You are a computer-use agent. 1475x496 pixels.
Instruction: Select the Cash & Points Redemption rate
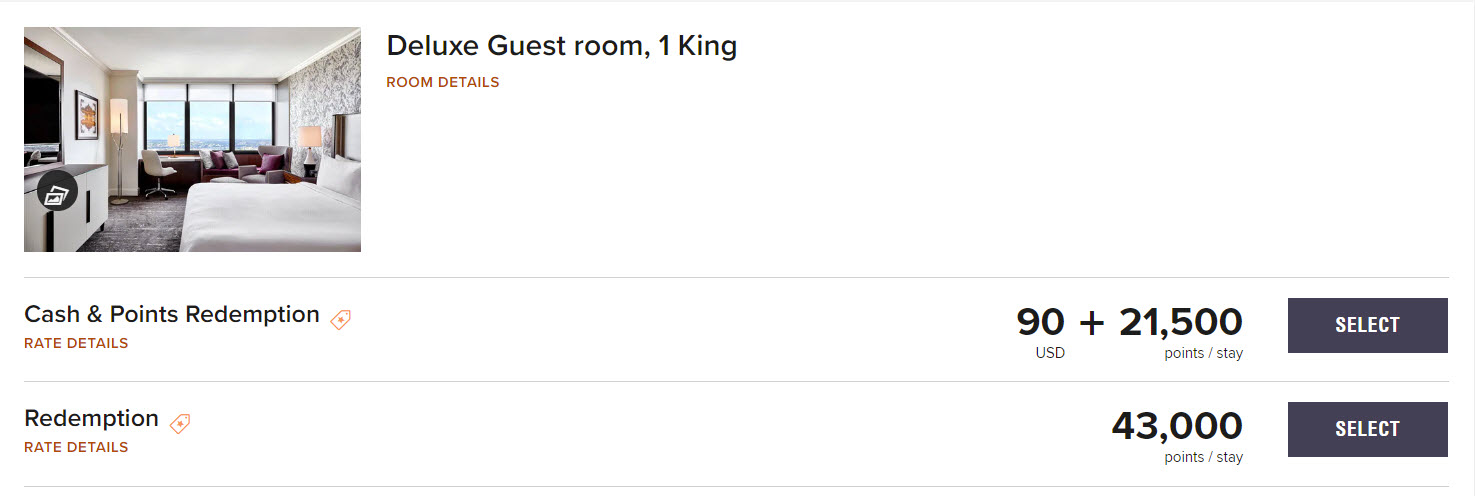pyautogui.click(x=1367, y=325)
